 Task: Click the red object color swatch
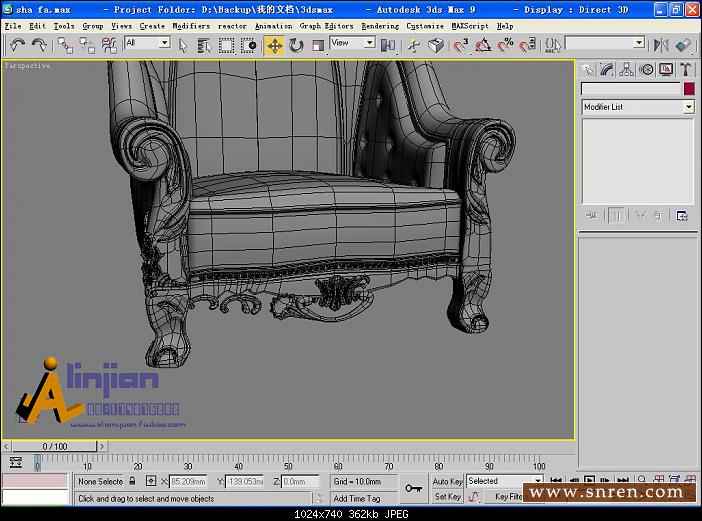[688, 89]
